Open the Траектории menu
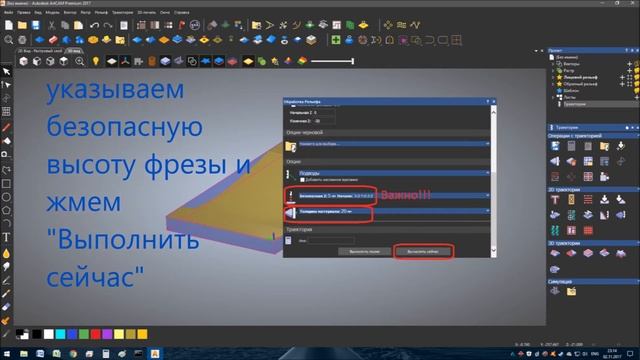Screen dimensions: 640x360 pos(122,13)
